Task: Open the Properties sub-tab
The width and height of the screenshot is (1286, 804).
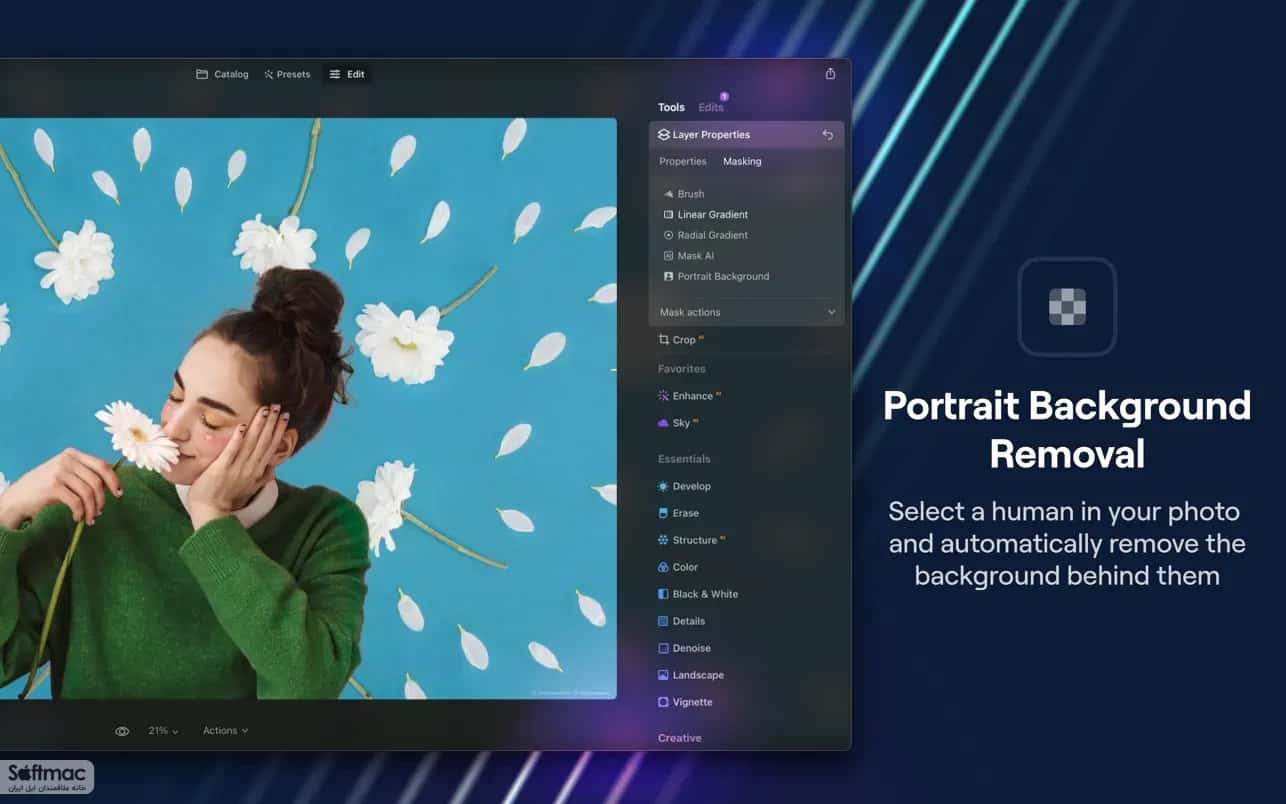Action: 683,161
